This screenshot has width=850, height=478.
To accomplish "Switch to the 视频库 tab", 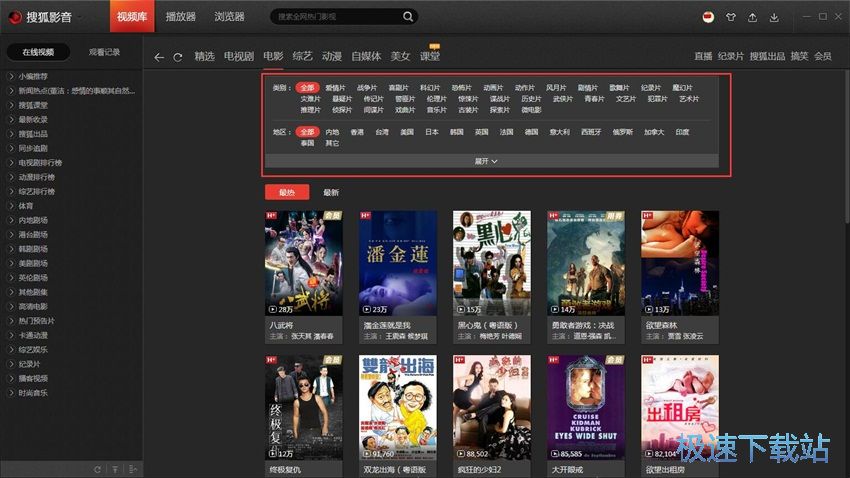I will (x=132, y=17).
